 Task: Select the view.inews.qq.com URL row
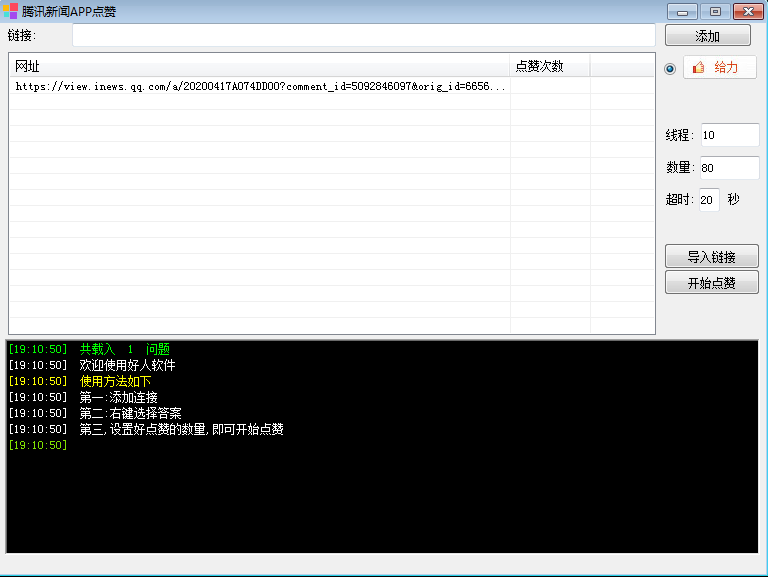(332, 86)
